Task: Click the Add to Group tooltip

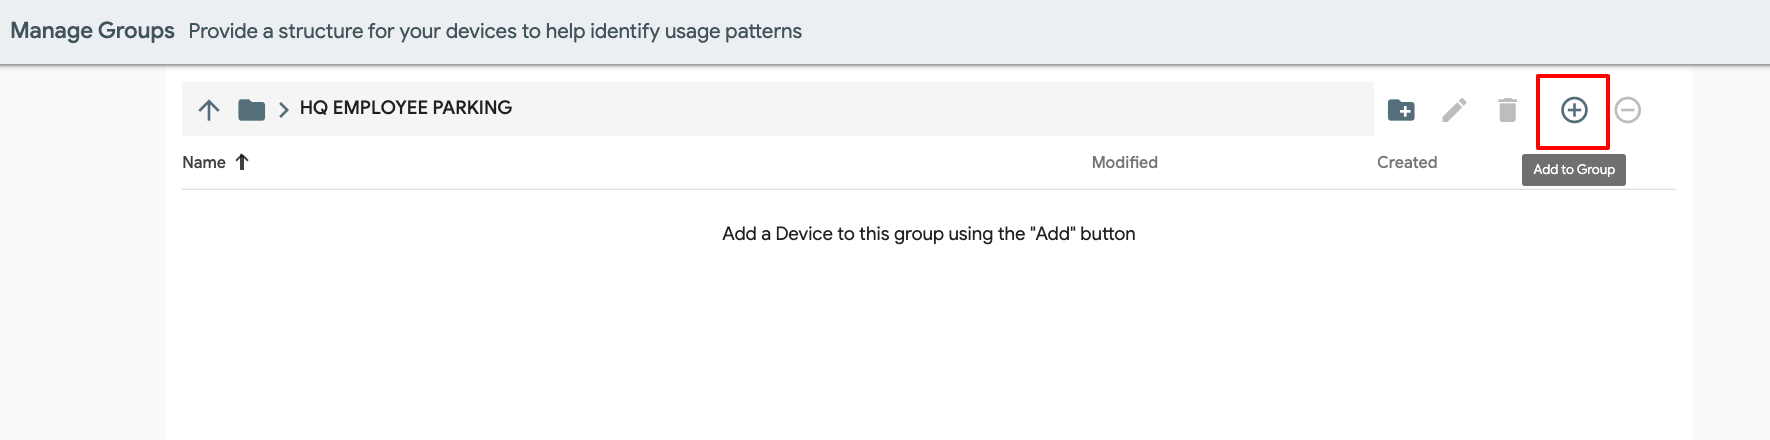Action: [x=1574, y=170]
